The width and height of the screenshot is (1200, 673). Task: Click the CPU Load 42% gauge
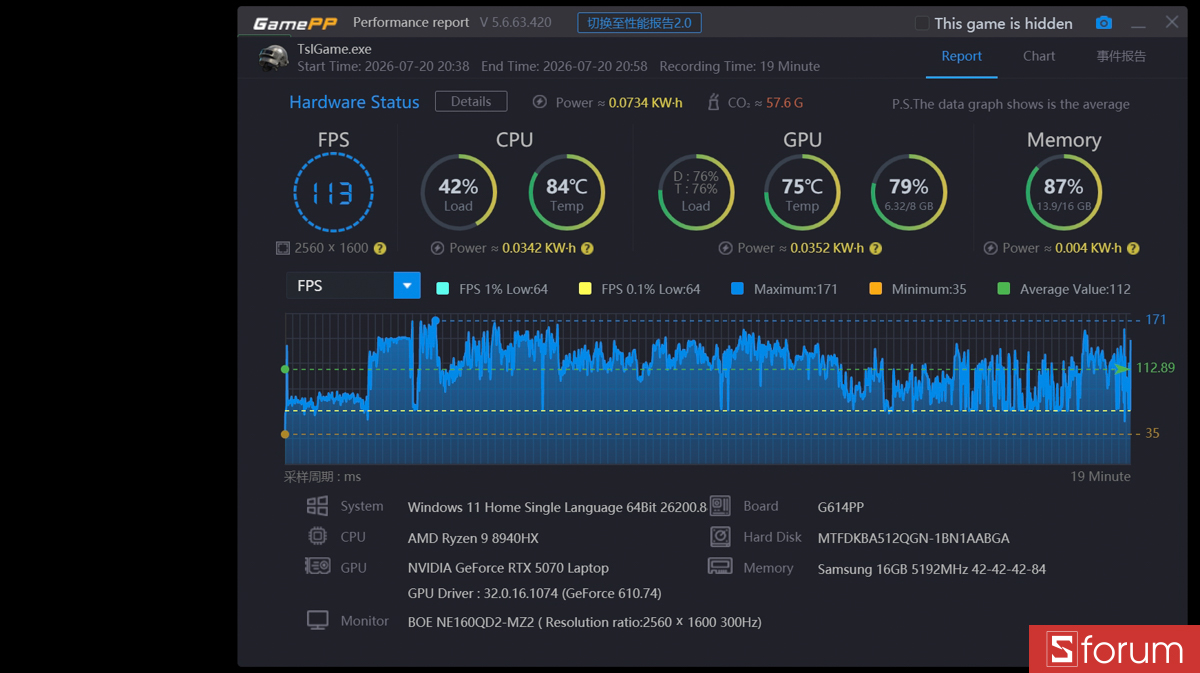pos(458,192)
